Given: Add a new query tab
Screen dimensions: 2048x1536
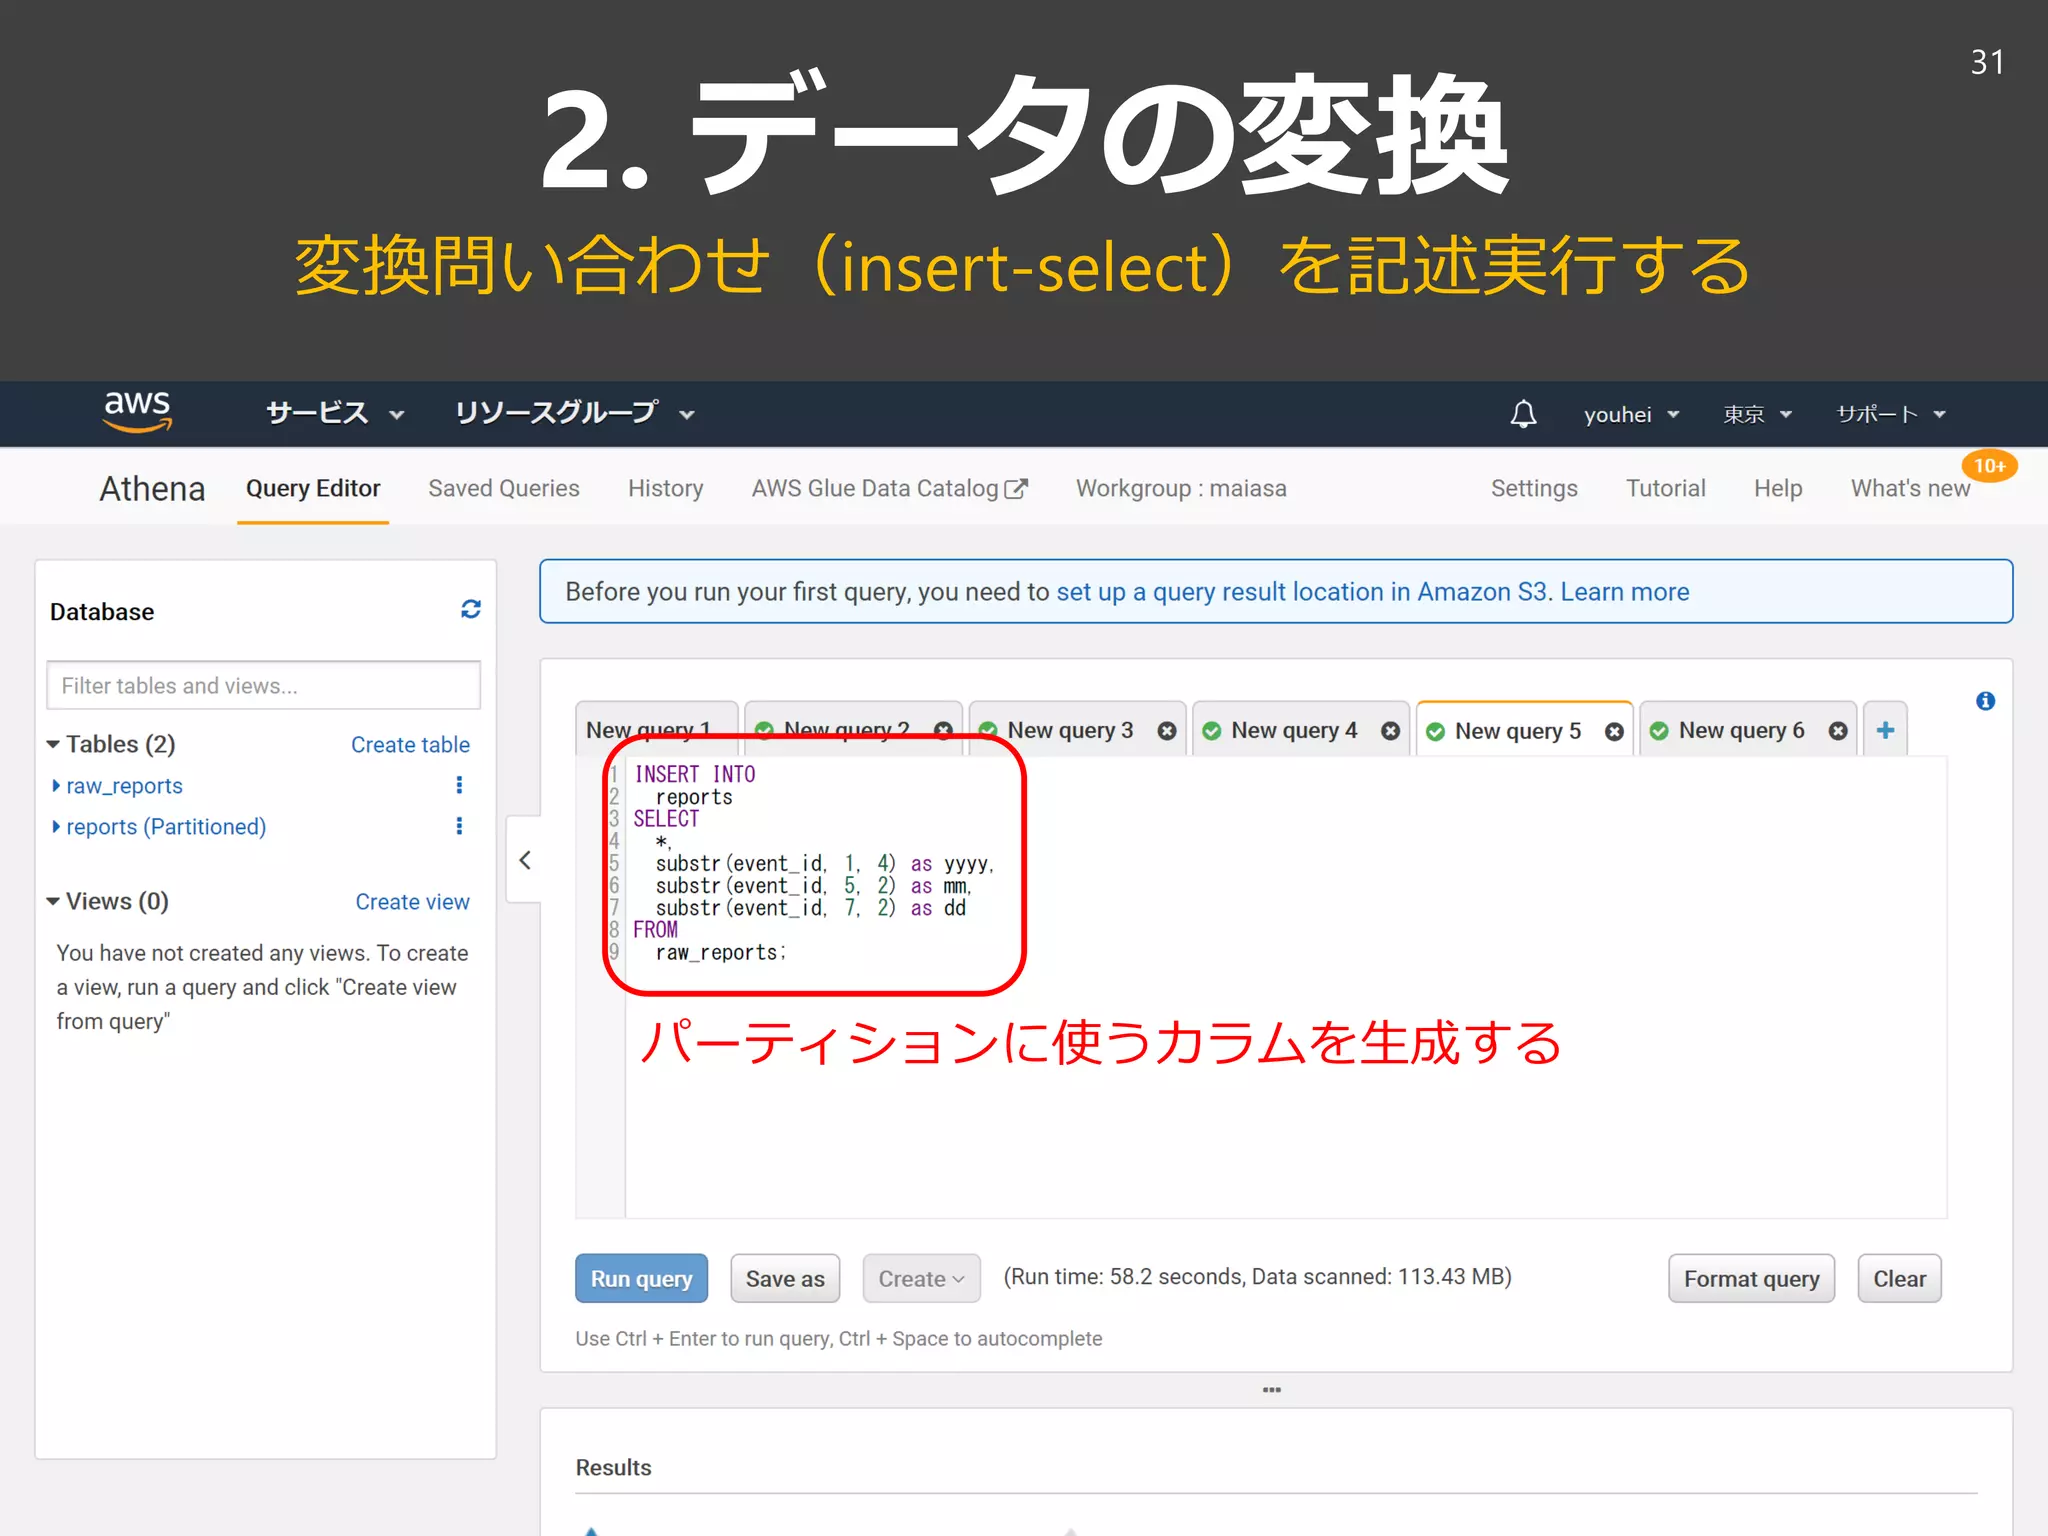Looking at the screenshot, I should 1885,730.
